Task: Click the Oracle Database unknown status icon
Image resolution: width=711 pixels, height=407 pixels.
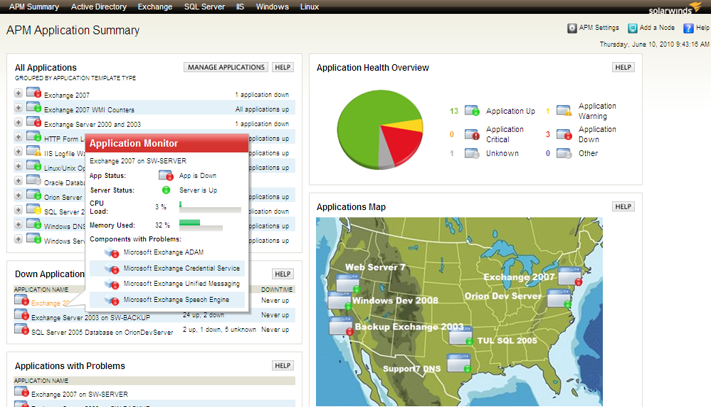Action: click(x=34, y=180)
